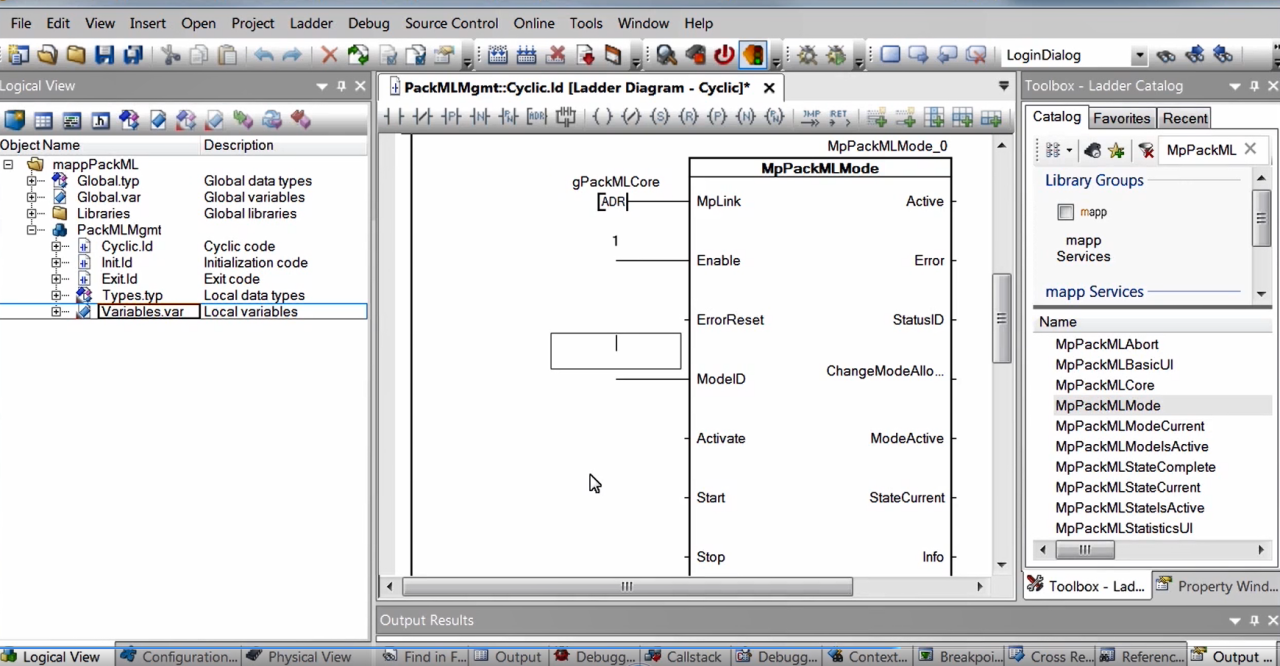1280x666 pixels.
Task: Select MpPackMLCore from the catalog list
Action: pos(1104,385)
